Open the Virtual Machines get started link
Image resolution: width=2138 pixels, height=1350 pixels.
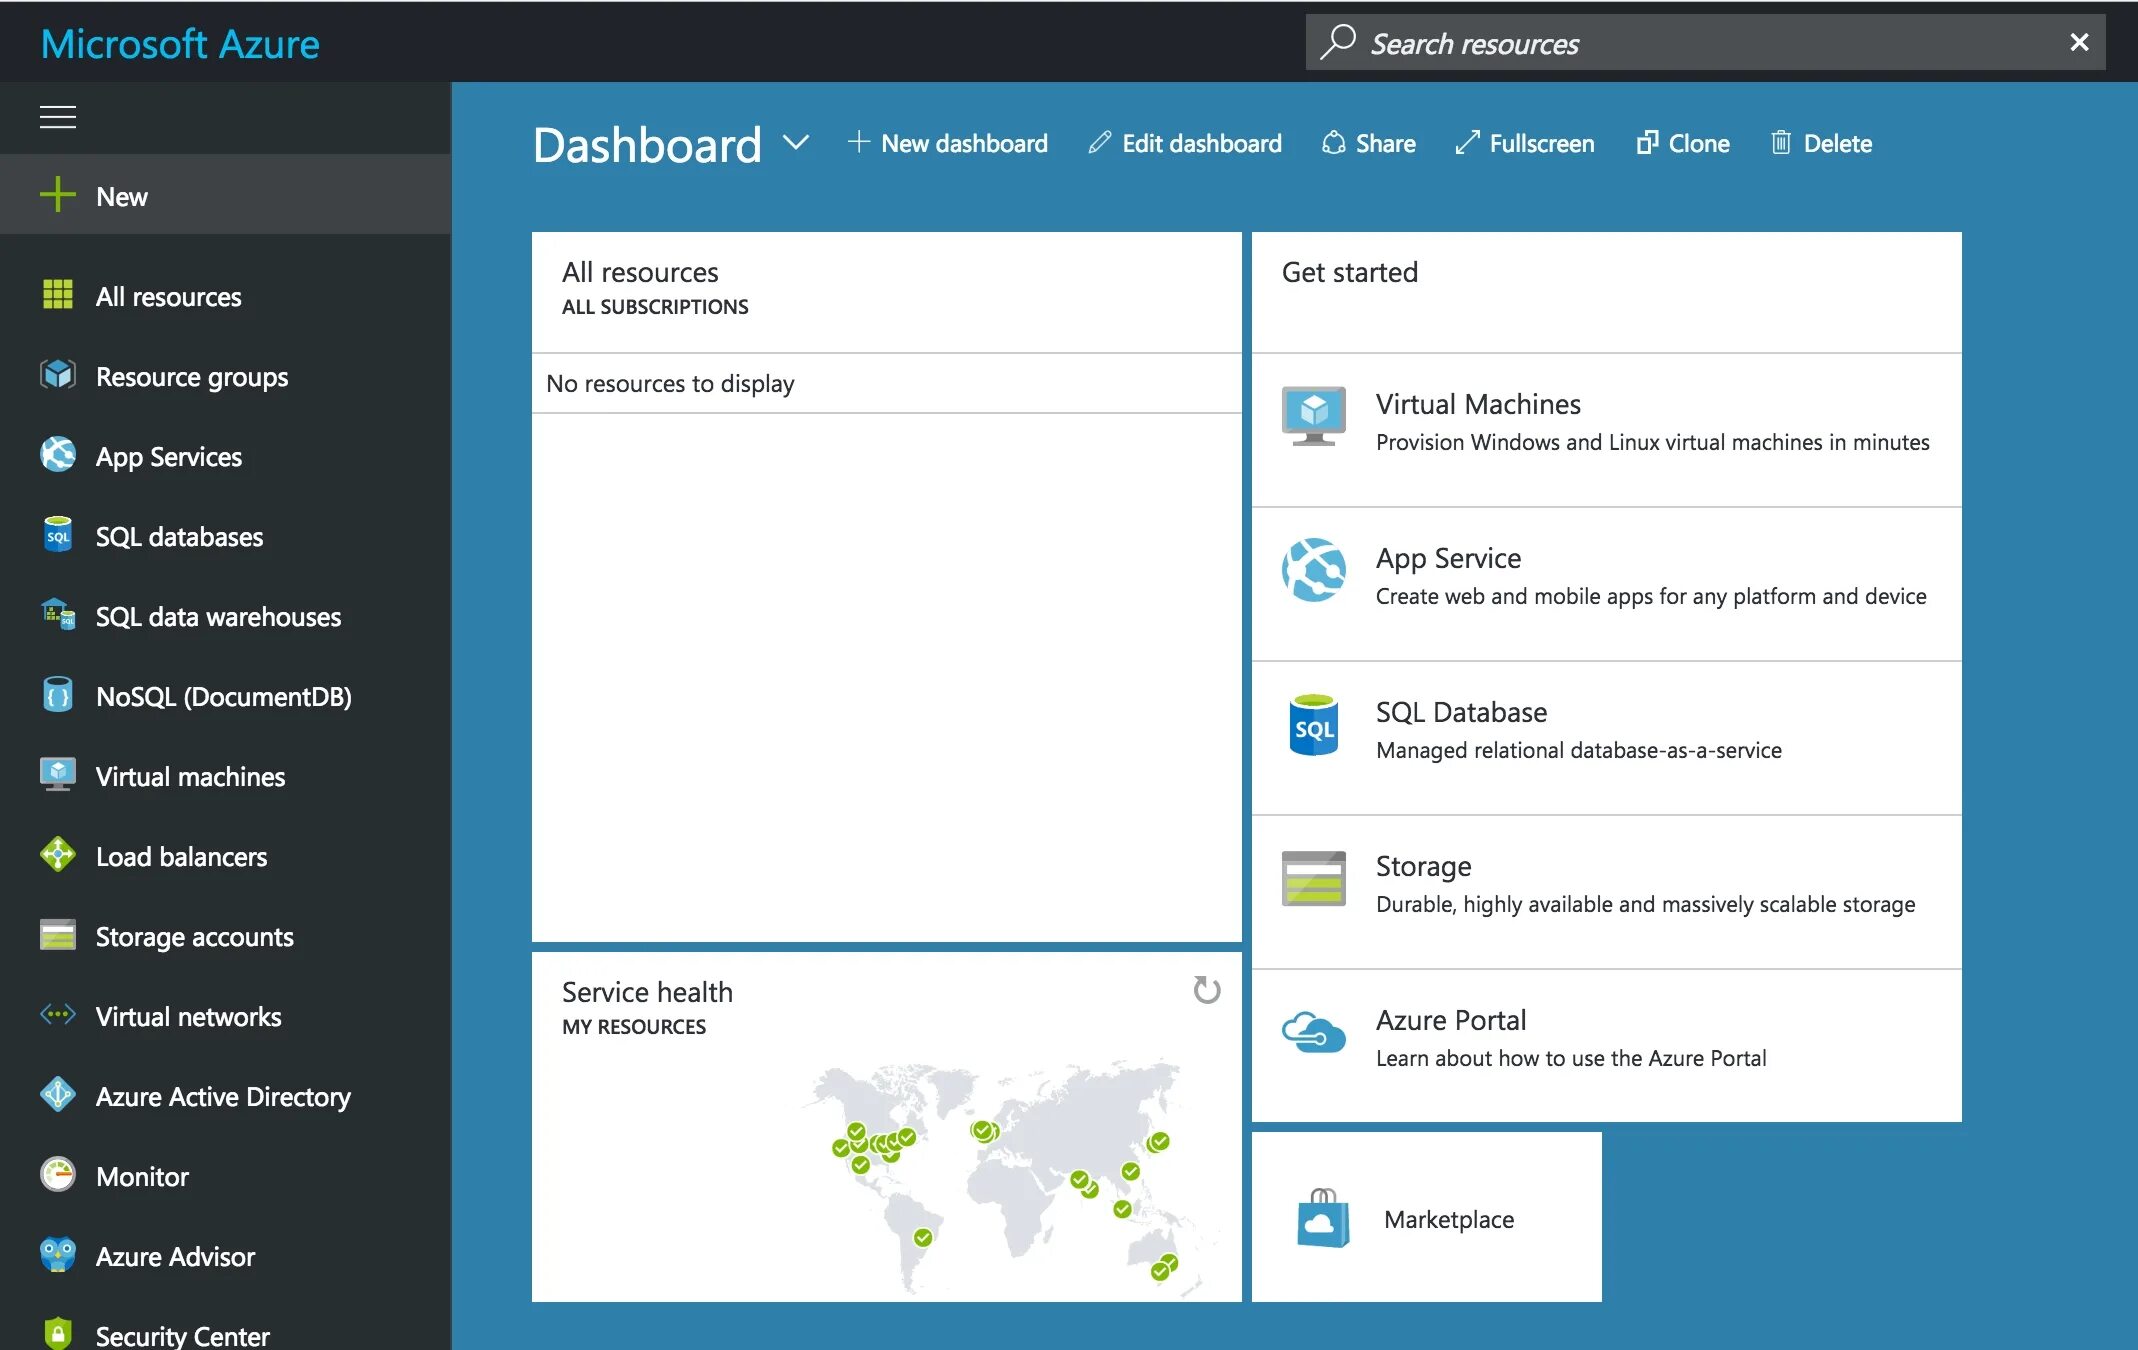pyautogui.click(x=1606, y=422)
